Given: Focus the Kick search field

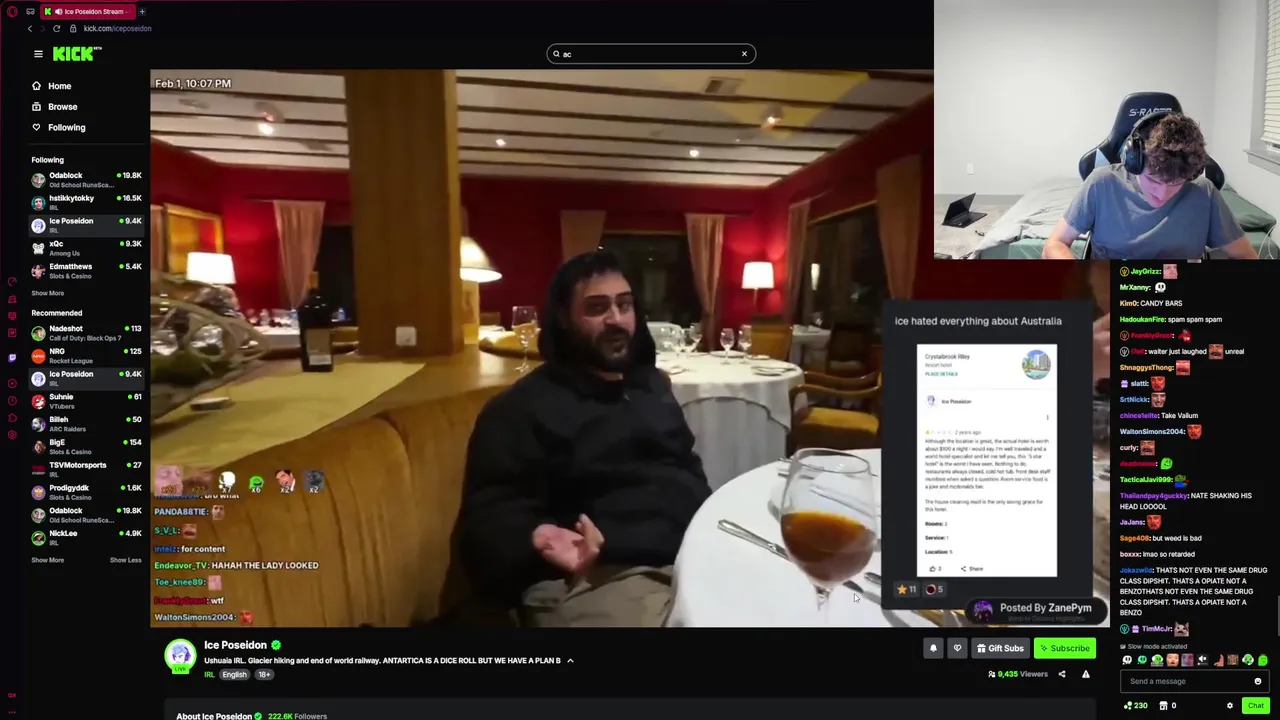Looking at the screenshot, I should pos(650,54).
